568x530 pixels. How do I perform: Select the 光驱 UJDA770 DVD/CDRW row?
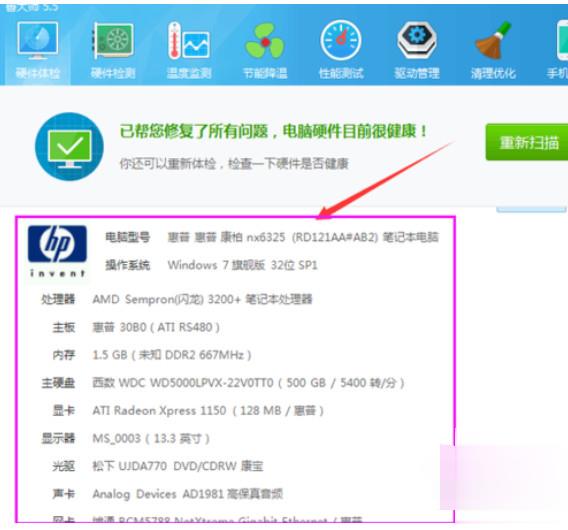158,466
